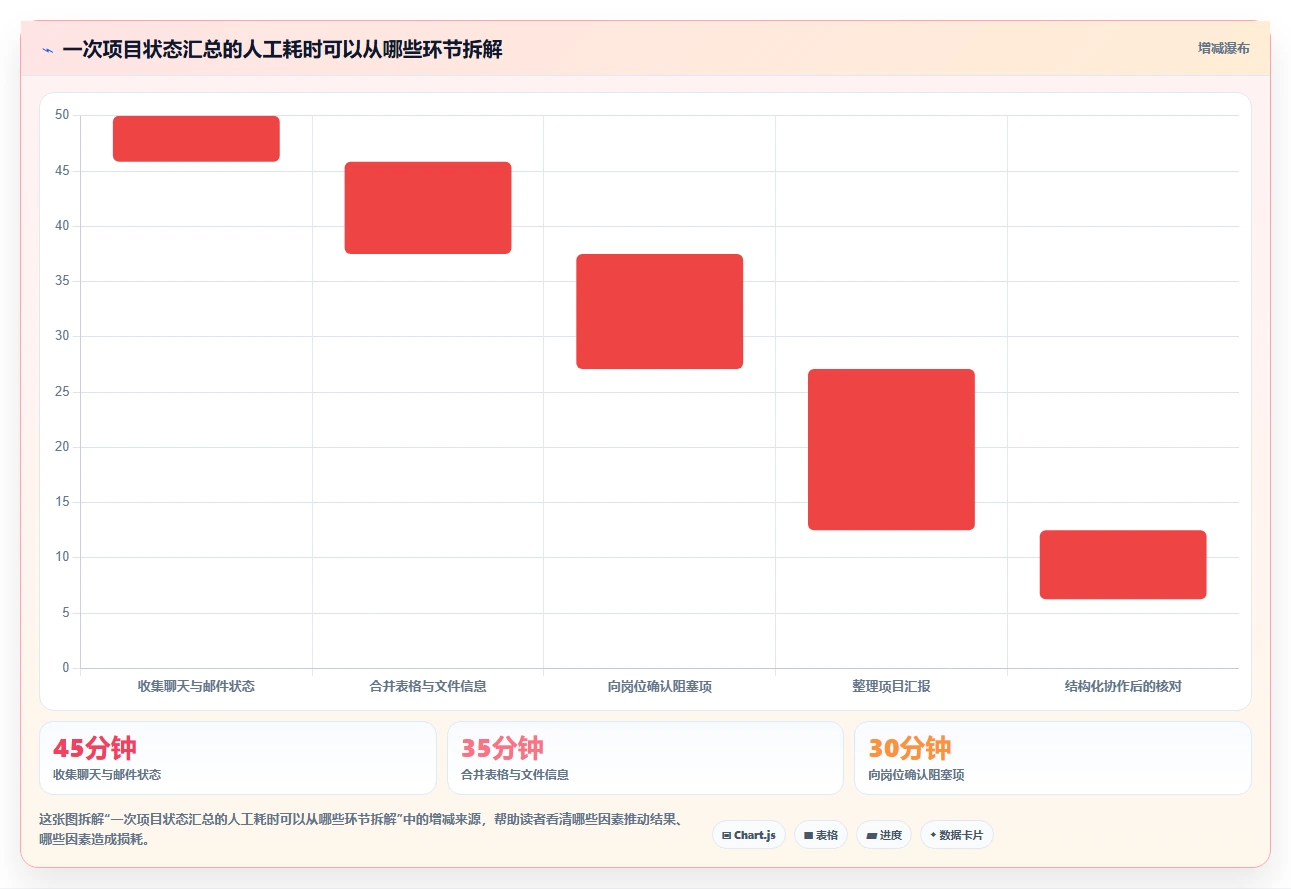
Task: Select the red bar for 合并表格与文件信息
Action: click(428, 208)
